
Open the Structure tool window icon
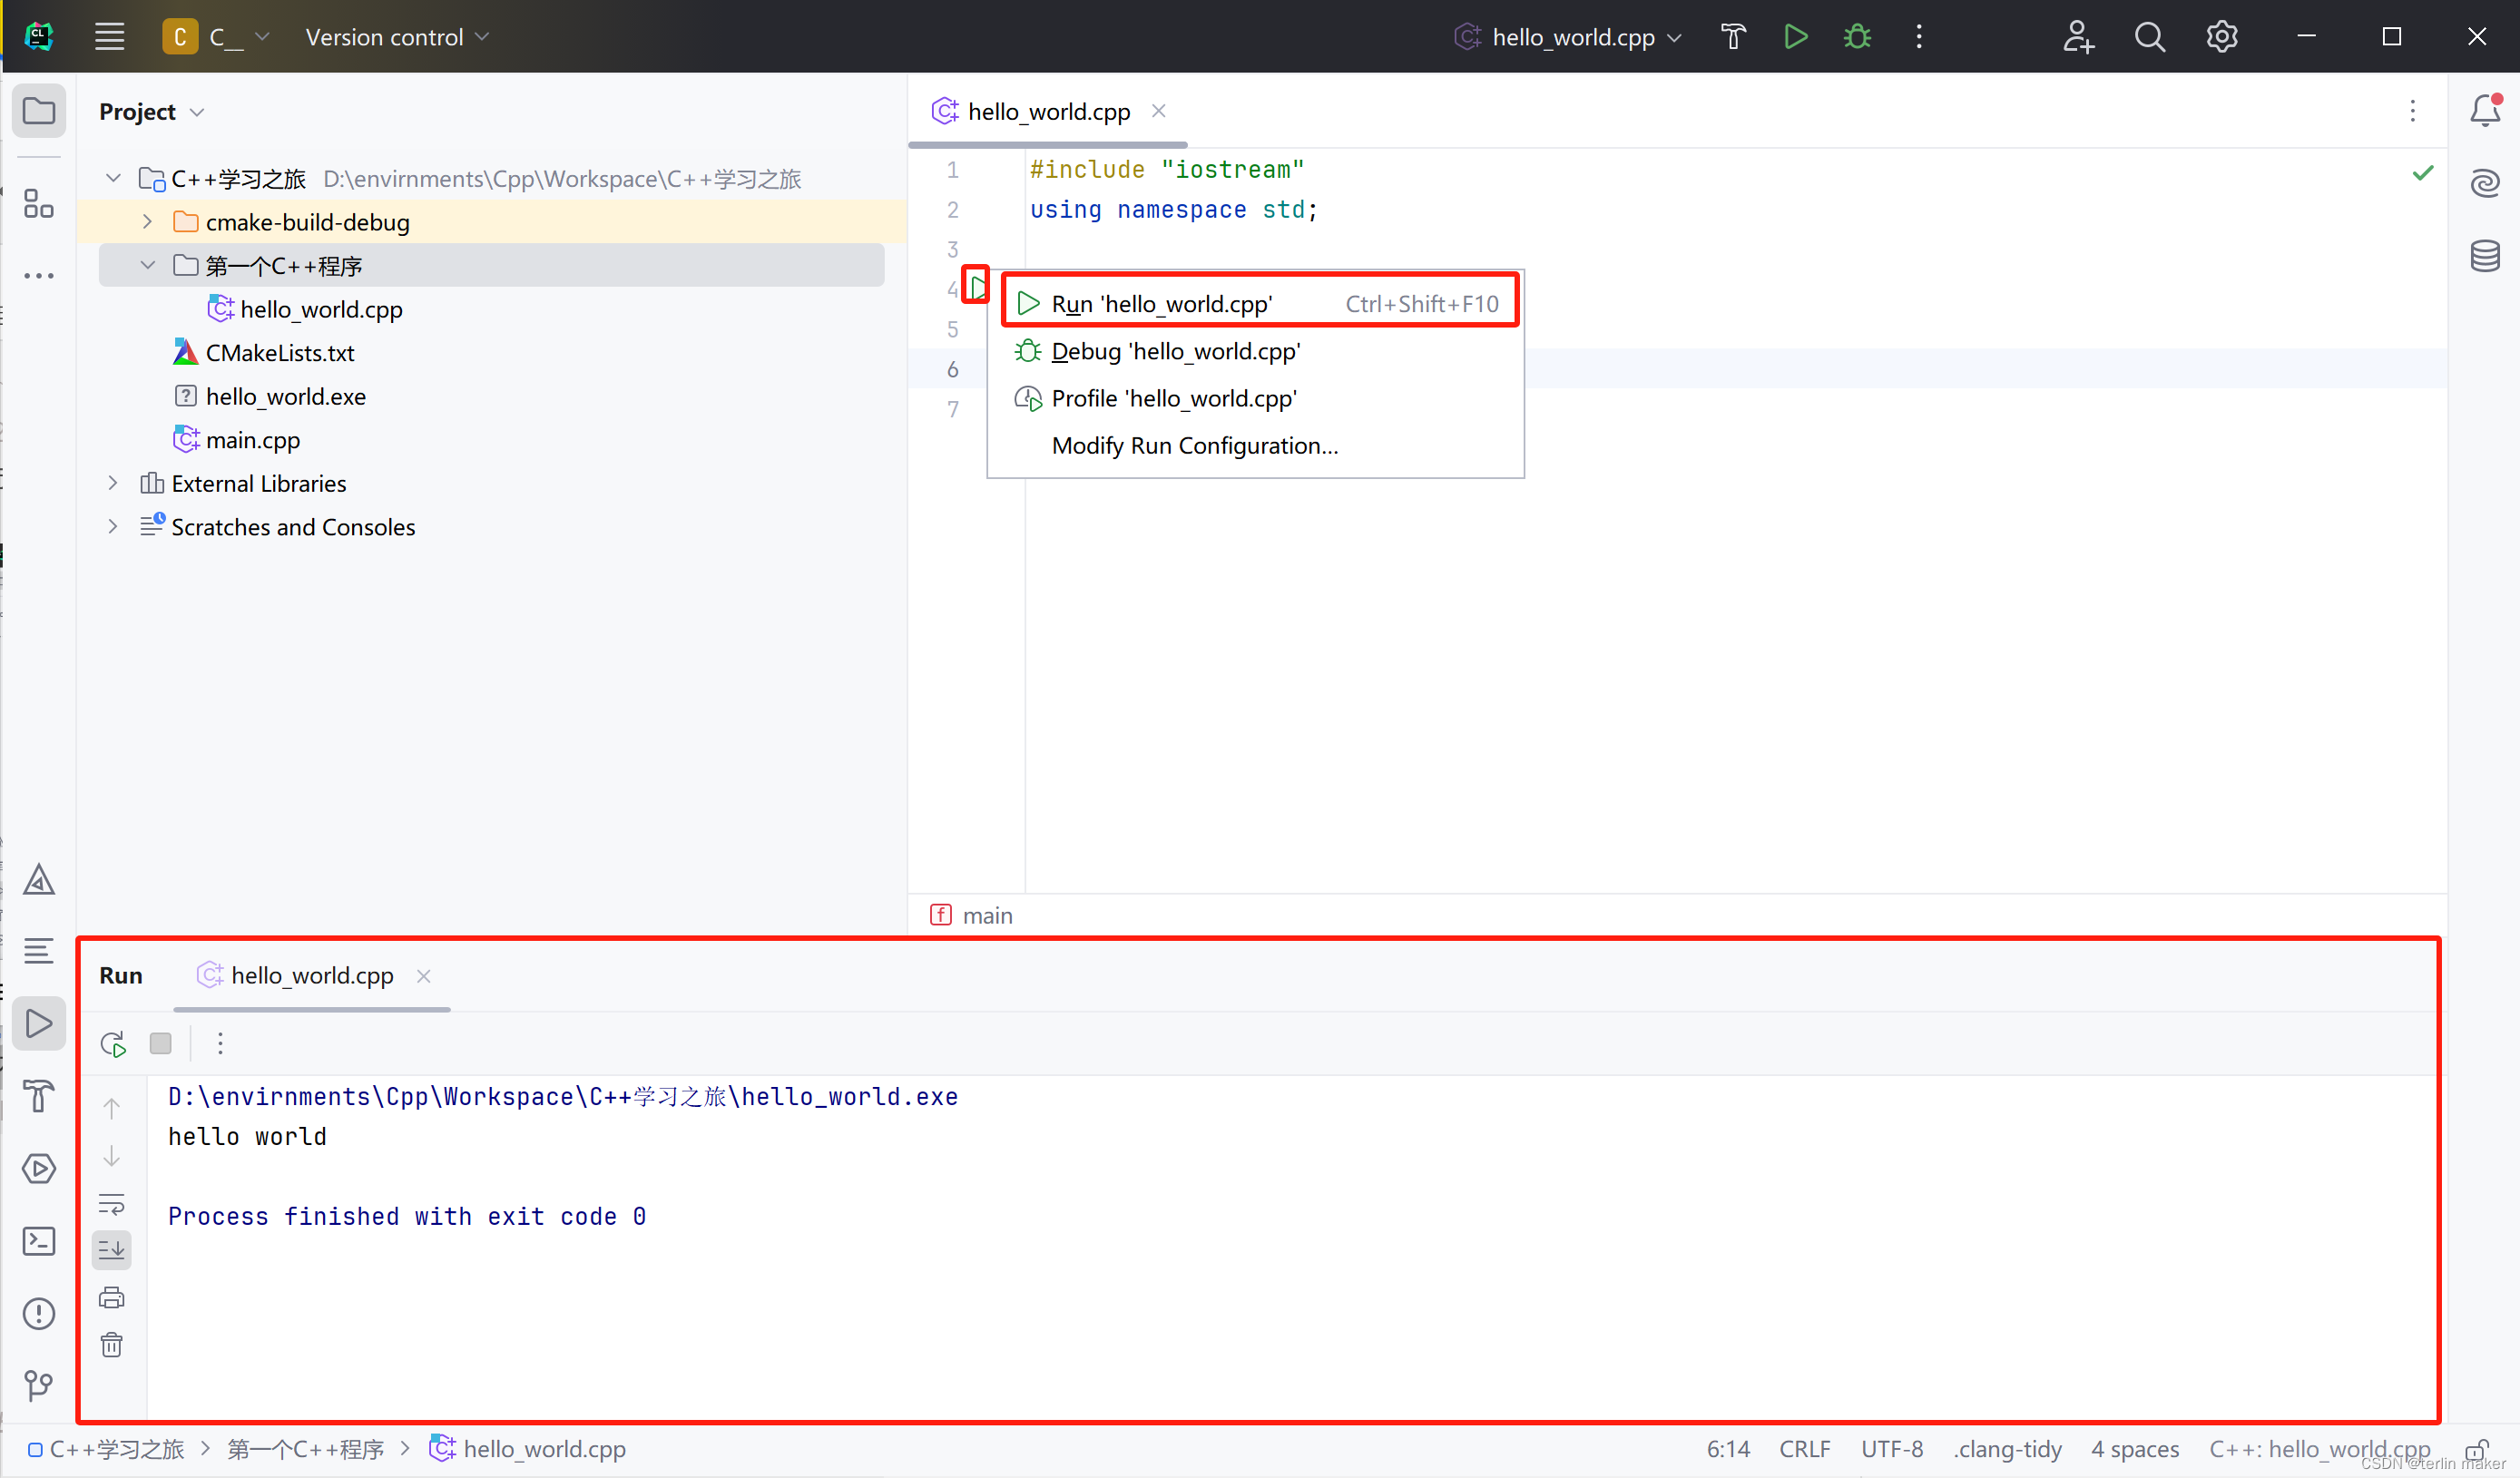[x=38, y=204]
